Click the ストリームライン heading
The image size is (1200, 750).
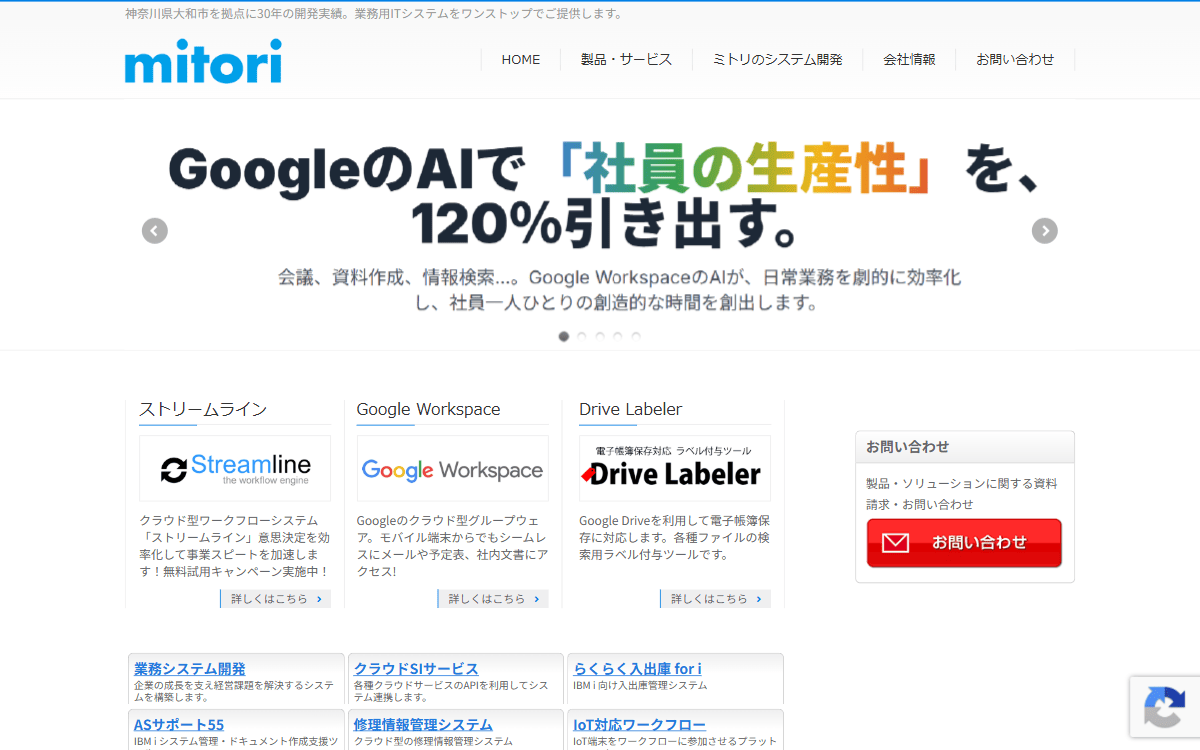[203, 409]
